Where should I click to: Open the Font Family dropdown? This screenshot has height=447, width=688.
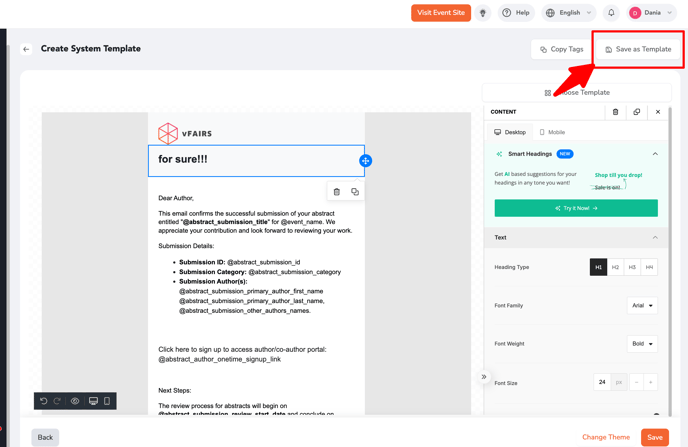coord(642,306)
